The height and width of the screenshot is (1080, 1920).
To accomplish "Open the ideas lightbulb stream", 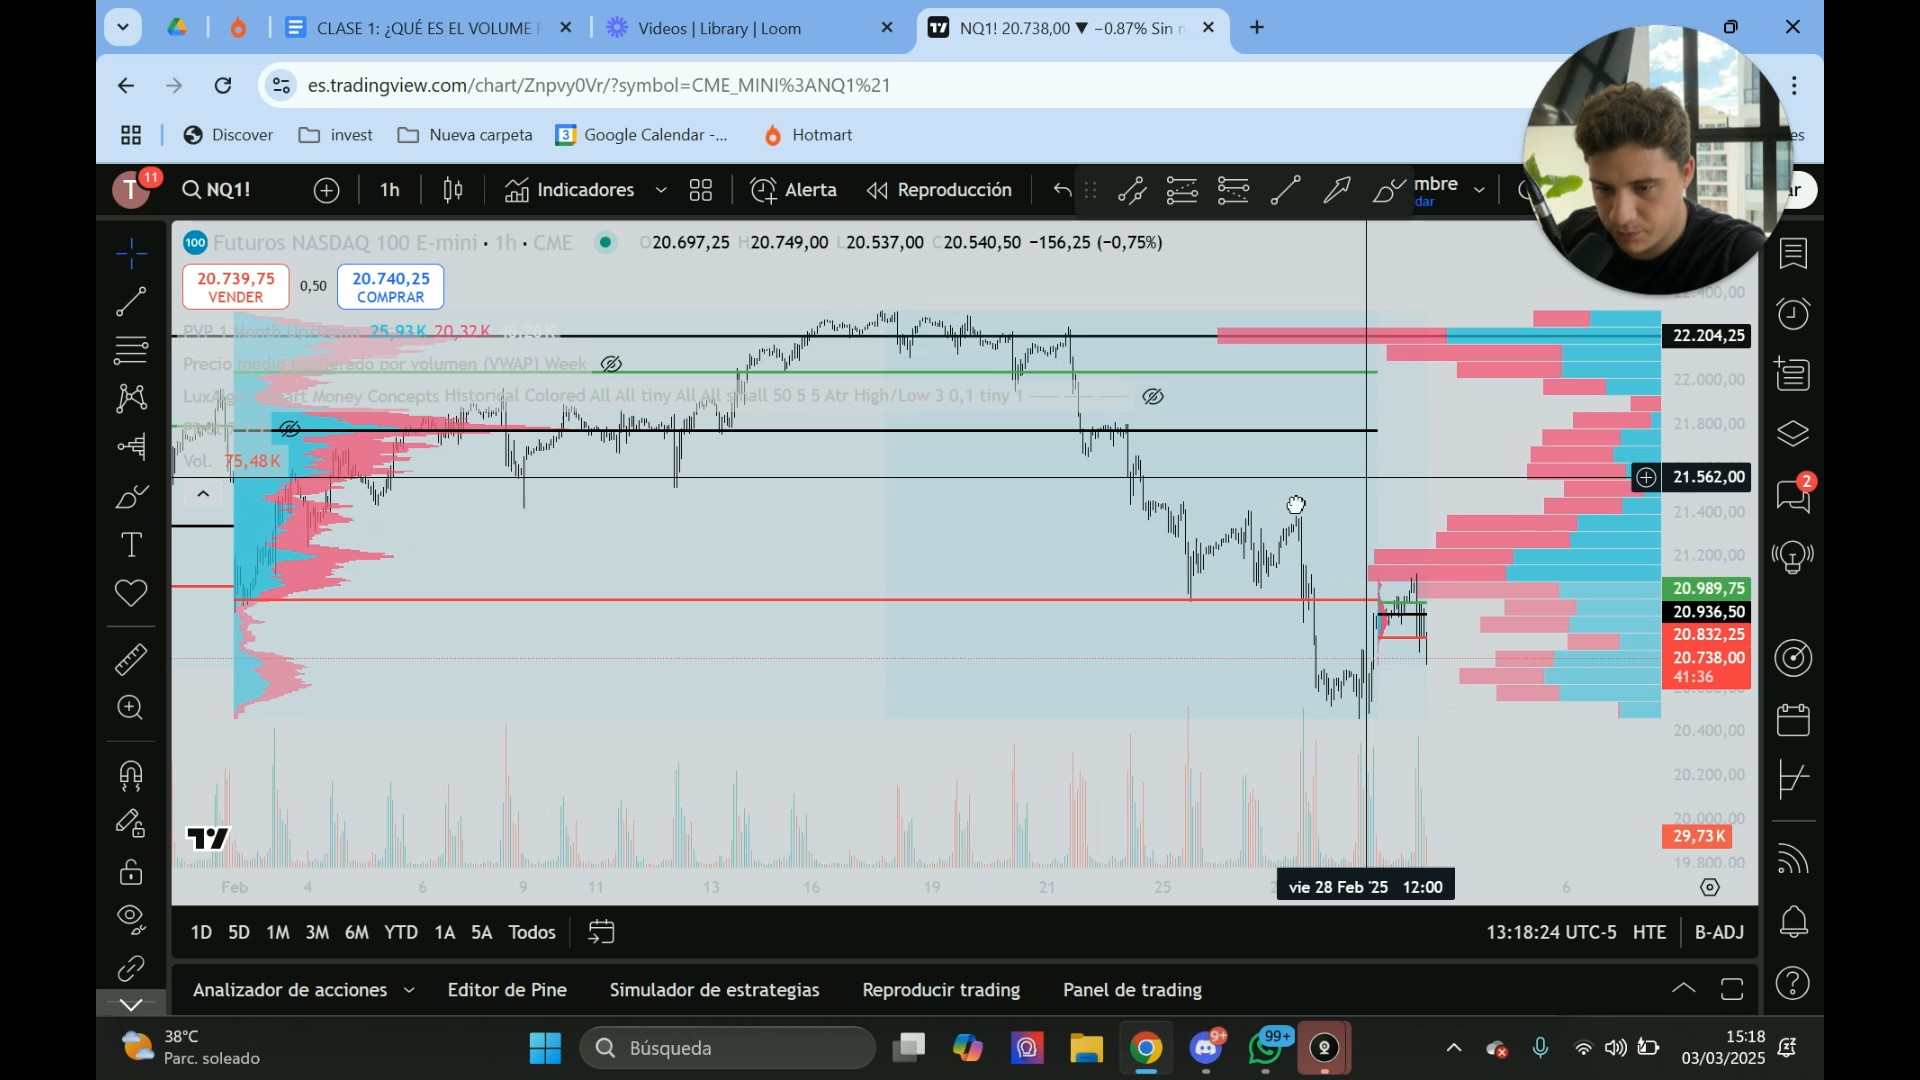I will pyautogui.click(x=1794, y=556).
